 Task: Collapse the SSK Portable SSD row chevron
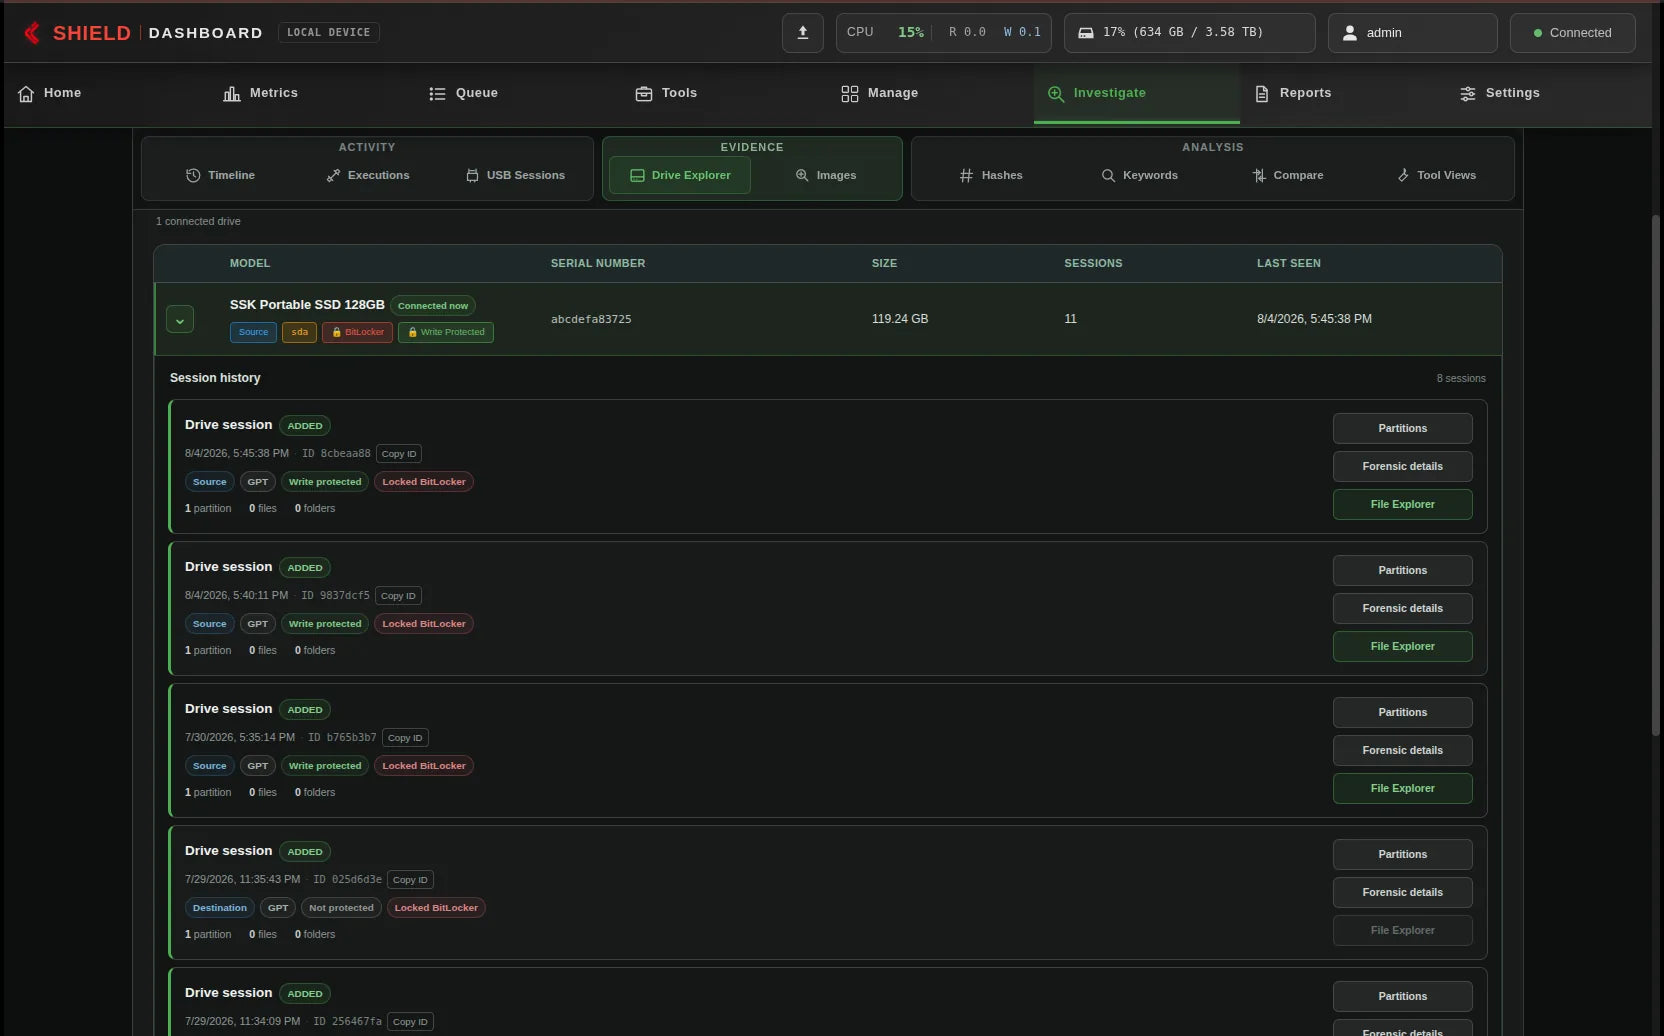pos(180,320)
